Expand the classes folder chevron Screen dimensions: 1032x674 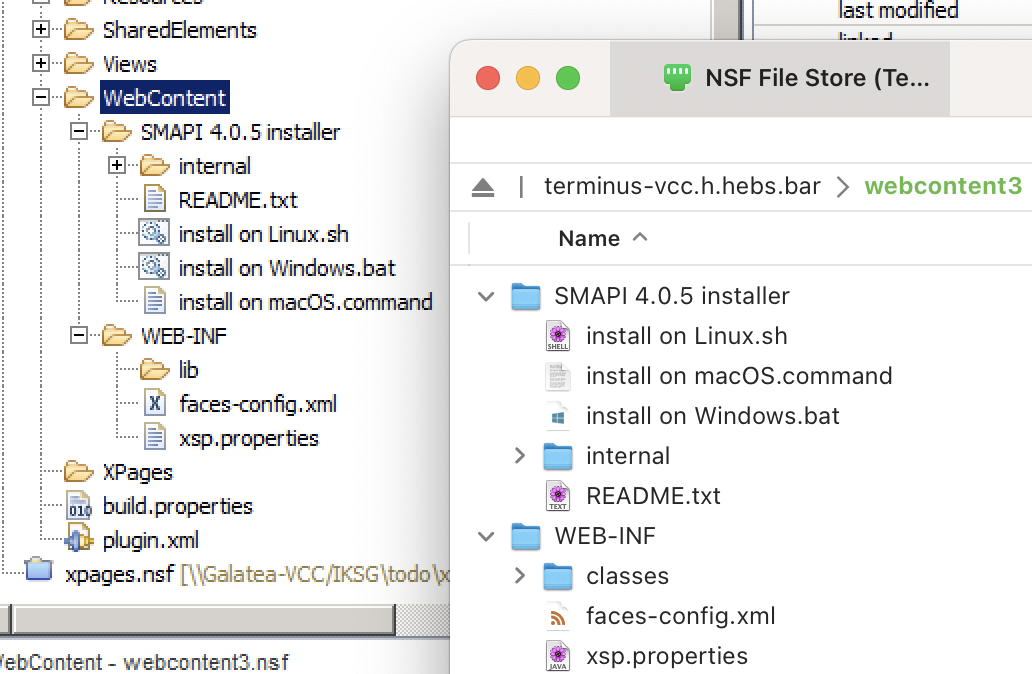click(519, 576)
